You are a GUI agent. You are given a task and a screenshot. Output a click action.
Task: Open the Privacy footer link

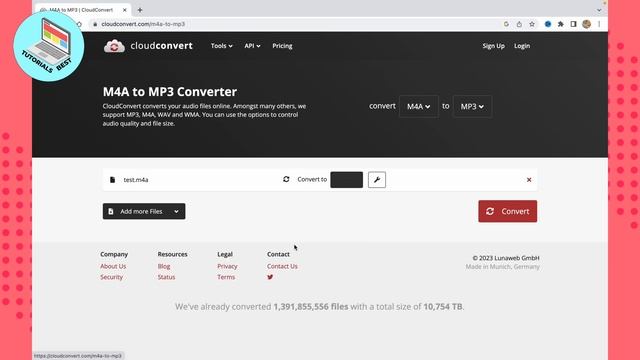pyautogui.click(x=227, y=266)
